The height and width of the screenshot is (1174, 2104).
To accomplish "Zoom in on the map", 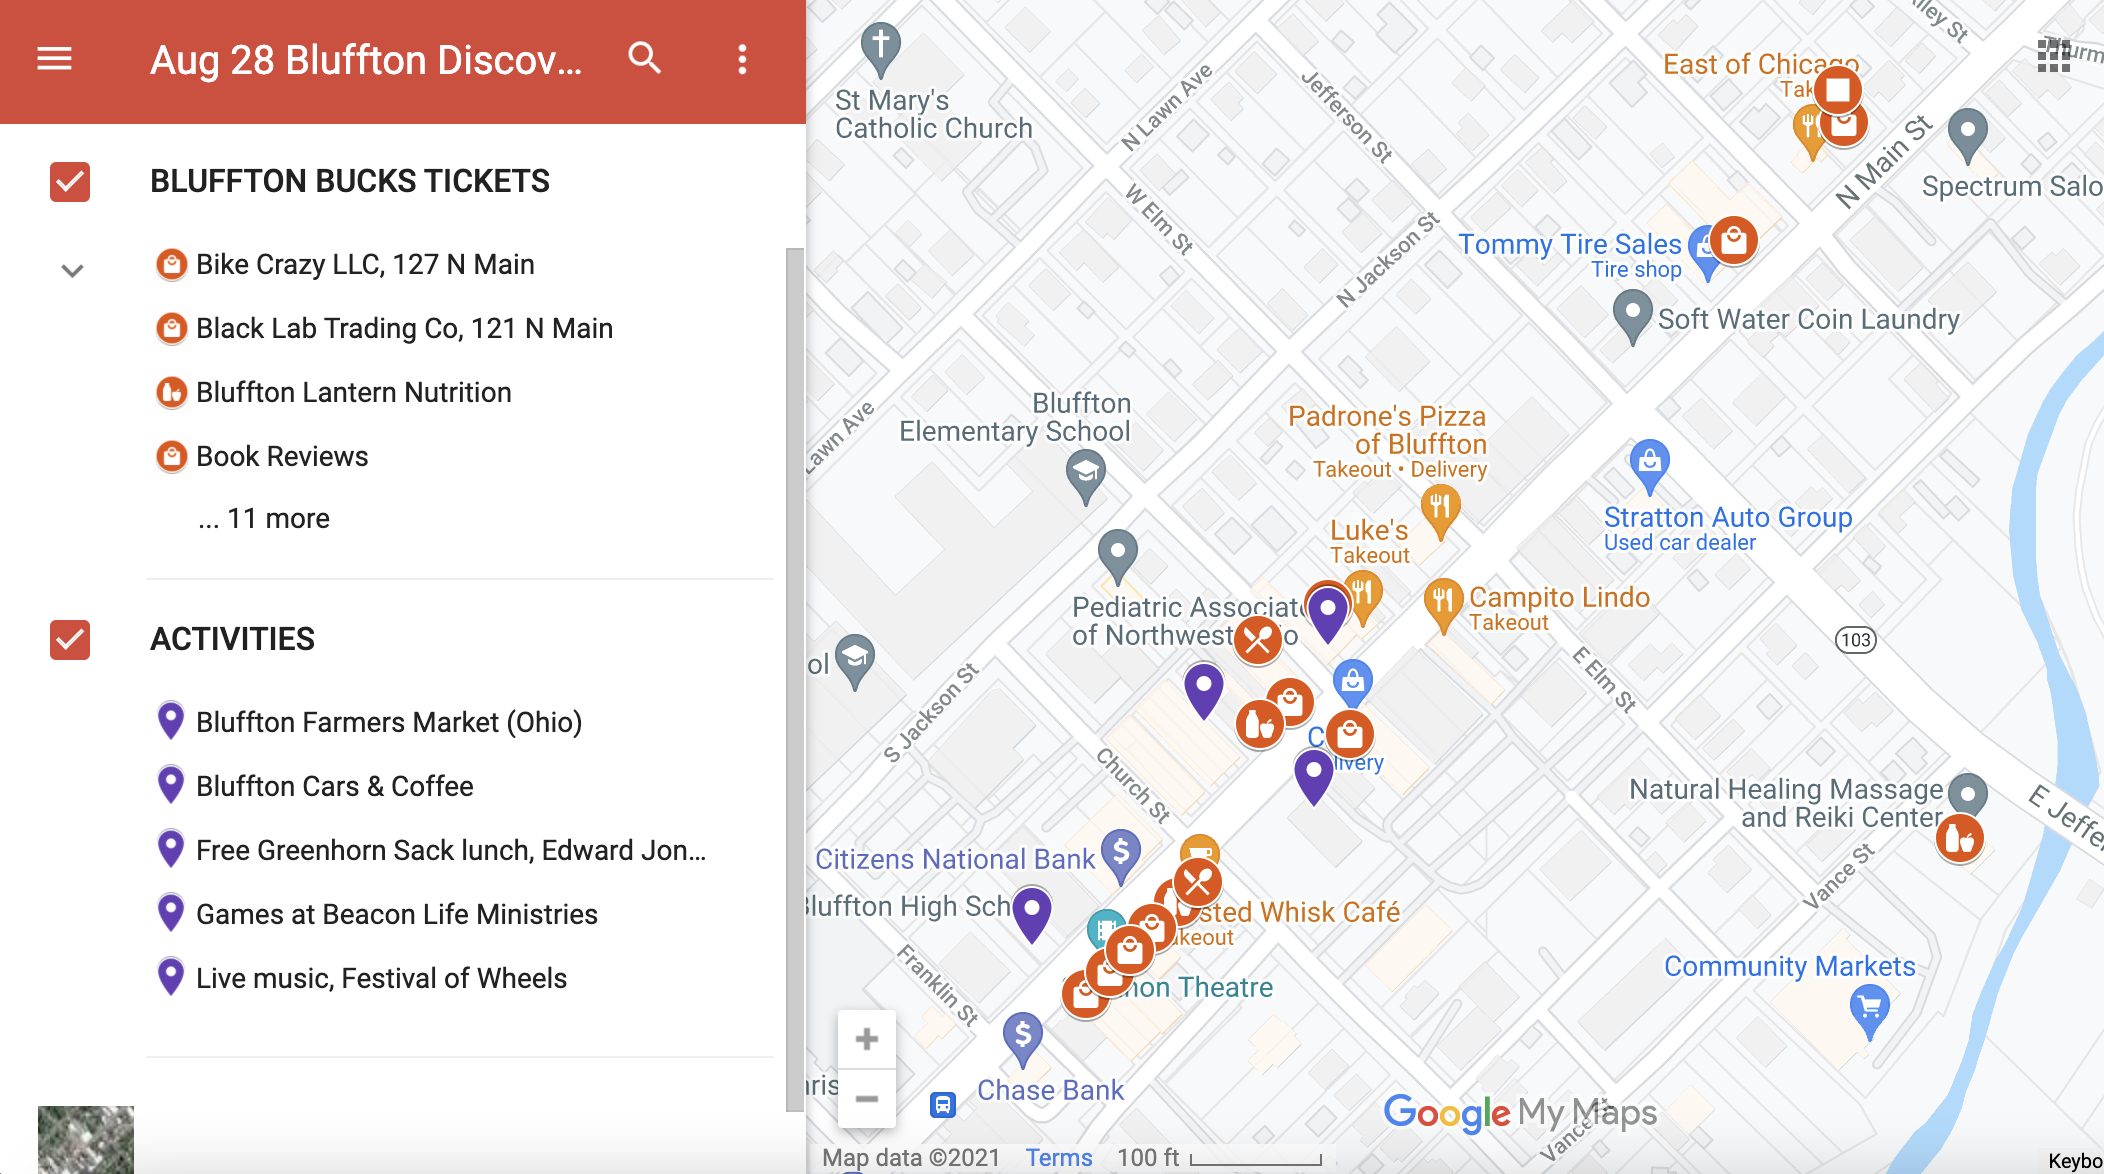I will [867, 1039].
